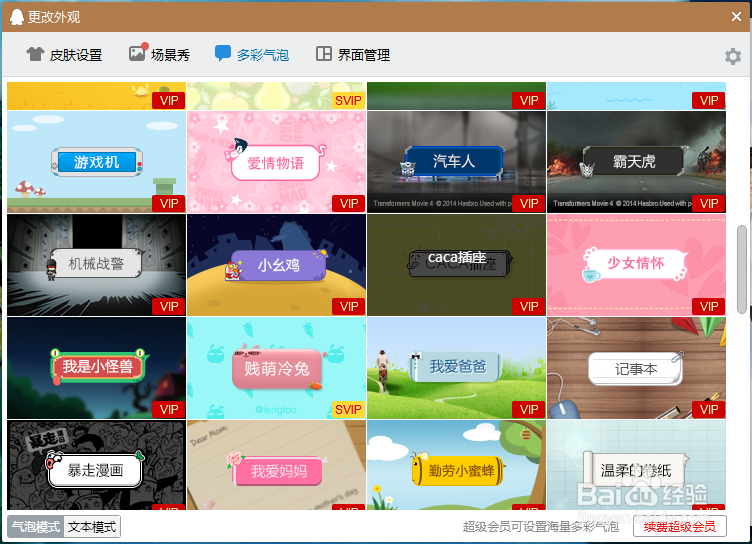Image resolution: width=752 pixels, height=544 pixels.
Task: Click the vertical scrollbar thumb
Action: tap(742, 269)
